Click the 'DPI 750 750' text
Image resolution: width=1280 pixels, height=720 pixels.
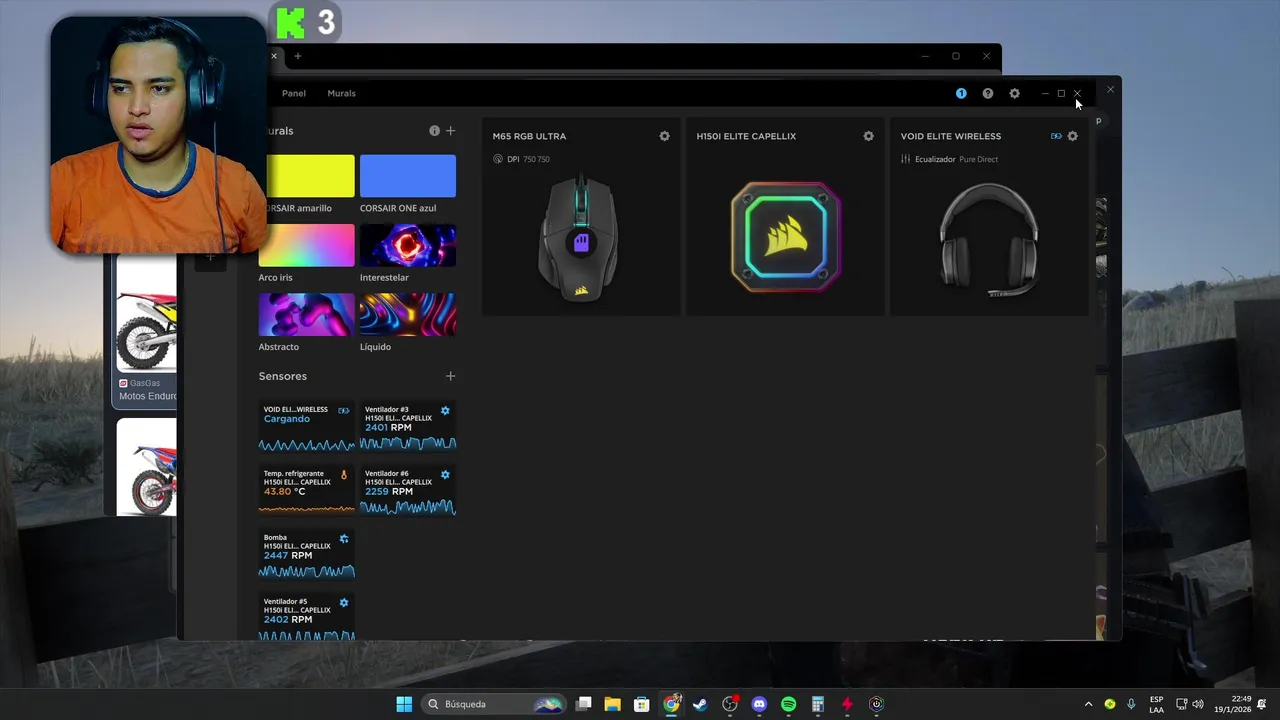coord(528,159)
